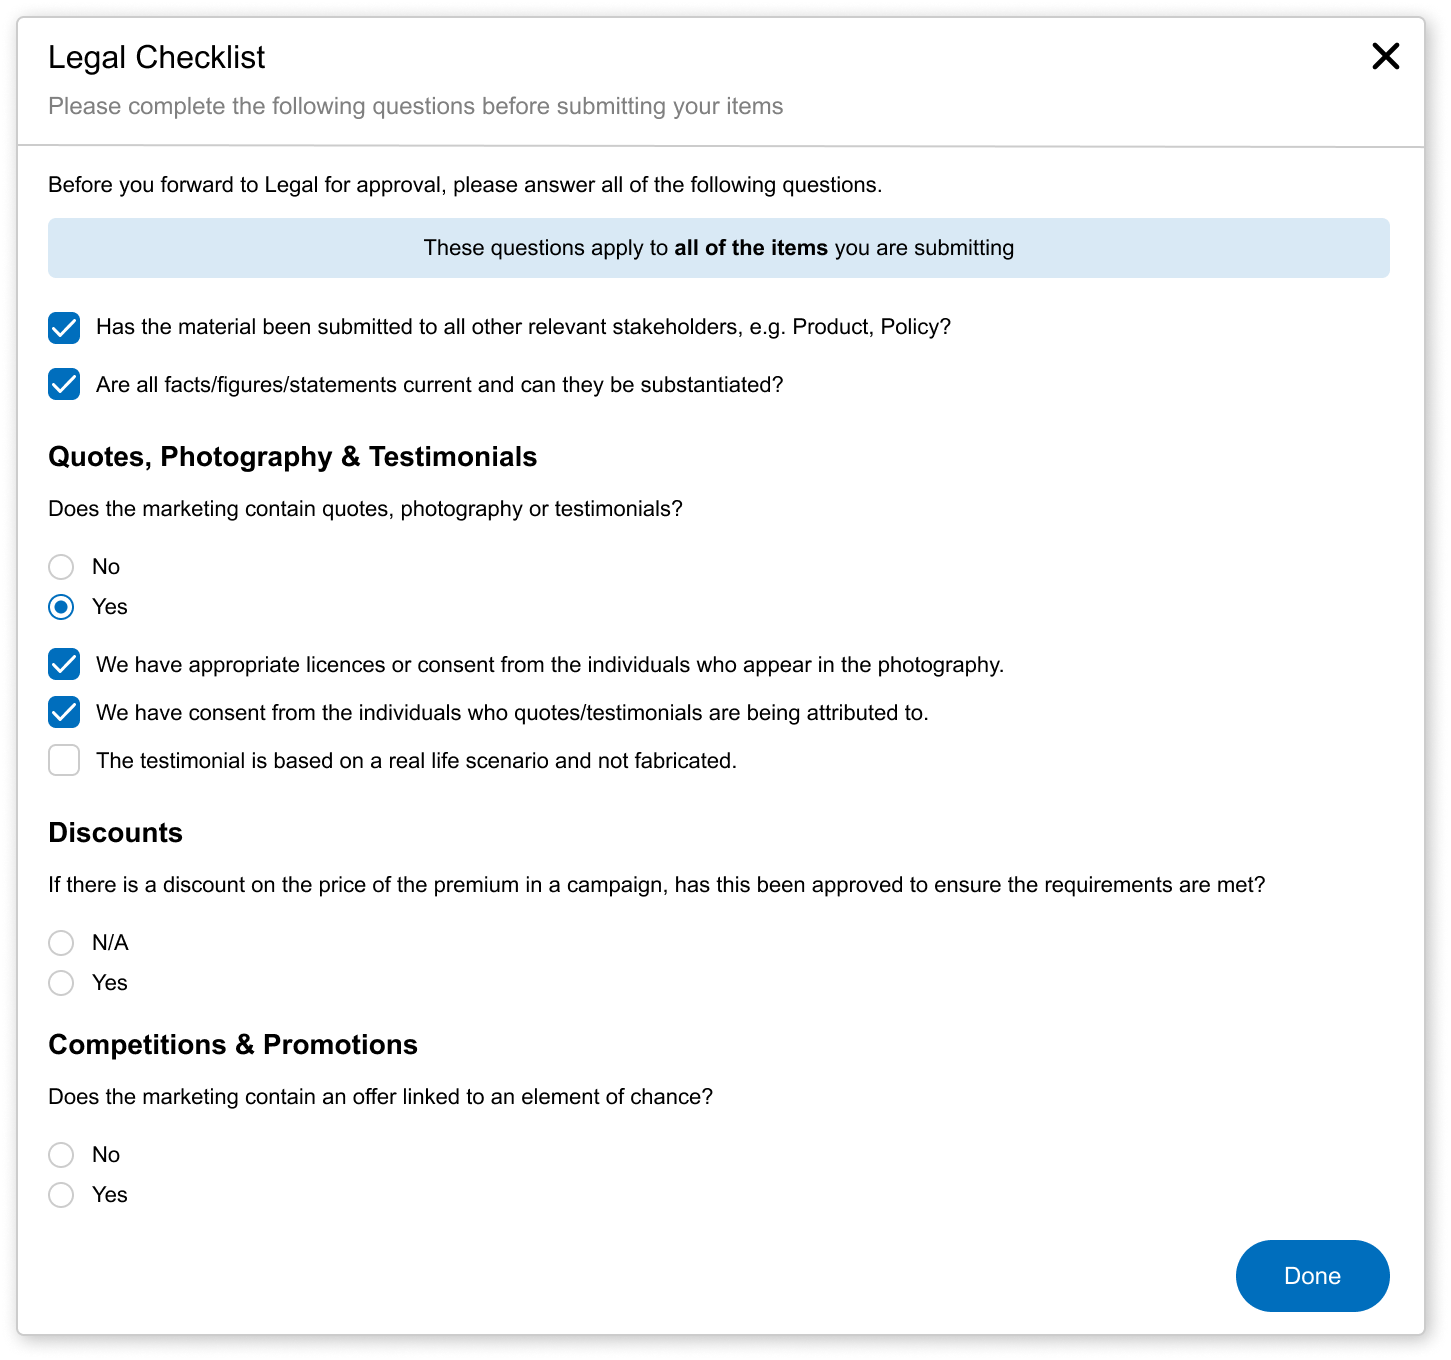Click the facts/figures question label text
This screenshot has height=1360, width=1451.
(x=439, y=385)
